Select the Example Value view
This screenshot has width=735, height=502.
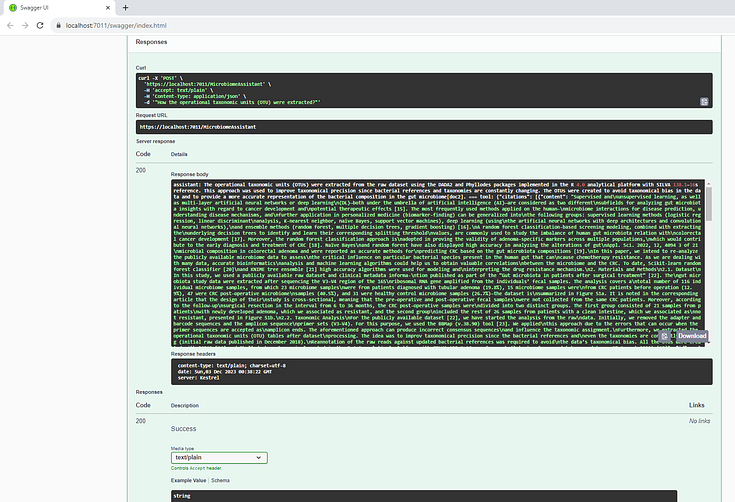pos(188,480)
